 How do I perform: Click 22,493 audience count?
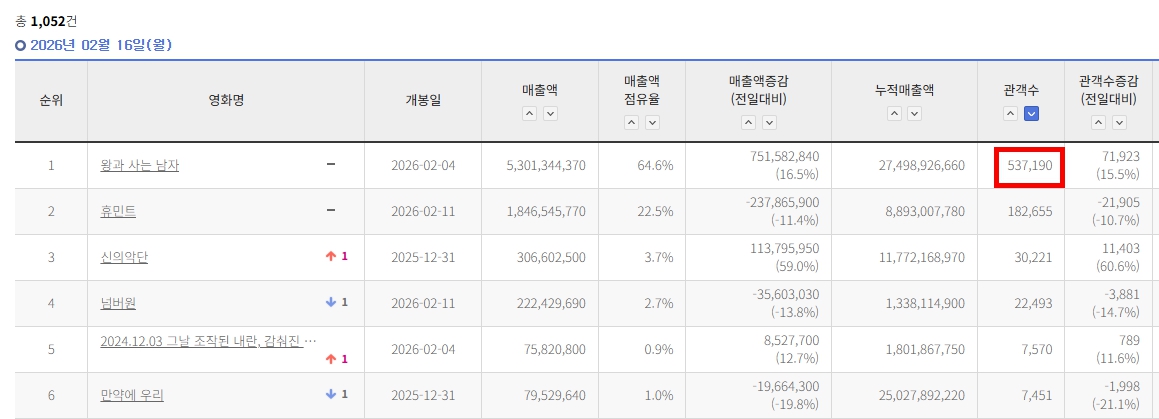pyautogui.click(x=1034, y=303)
